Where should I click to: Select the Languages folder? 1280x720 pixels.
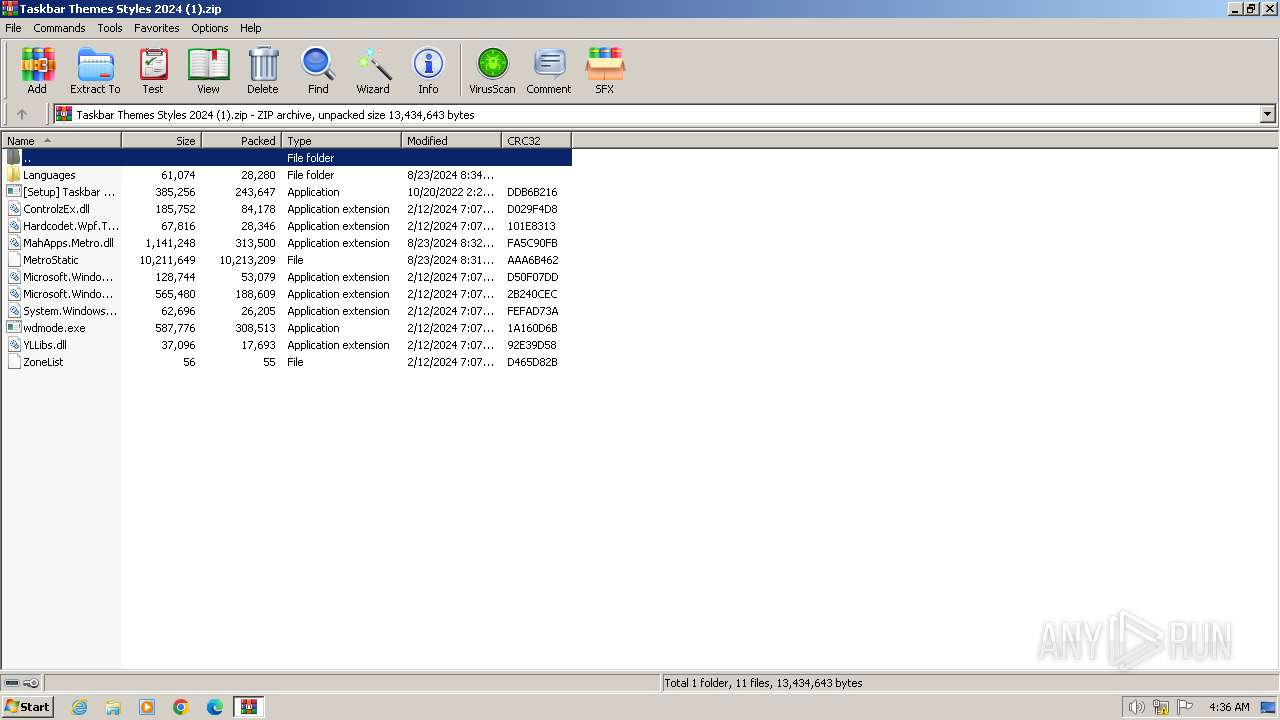(287, 175)
